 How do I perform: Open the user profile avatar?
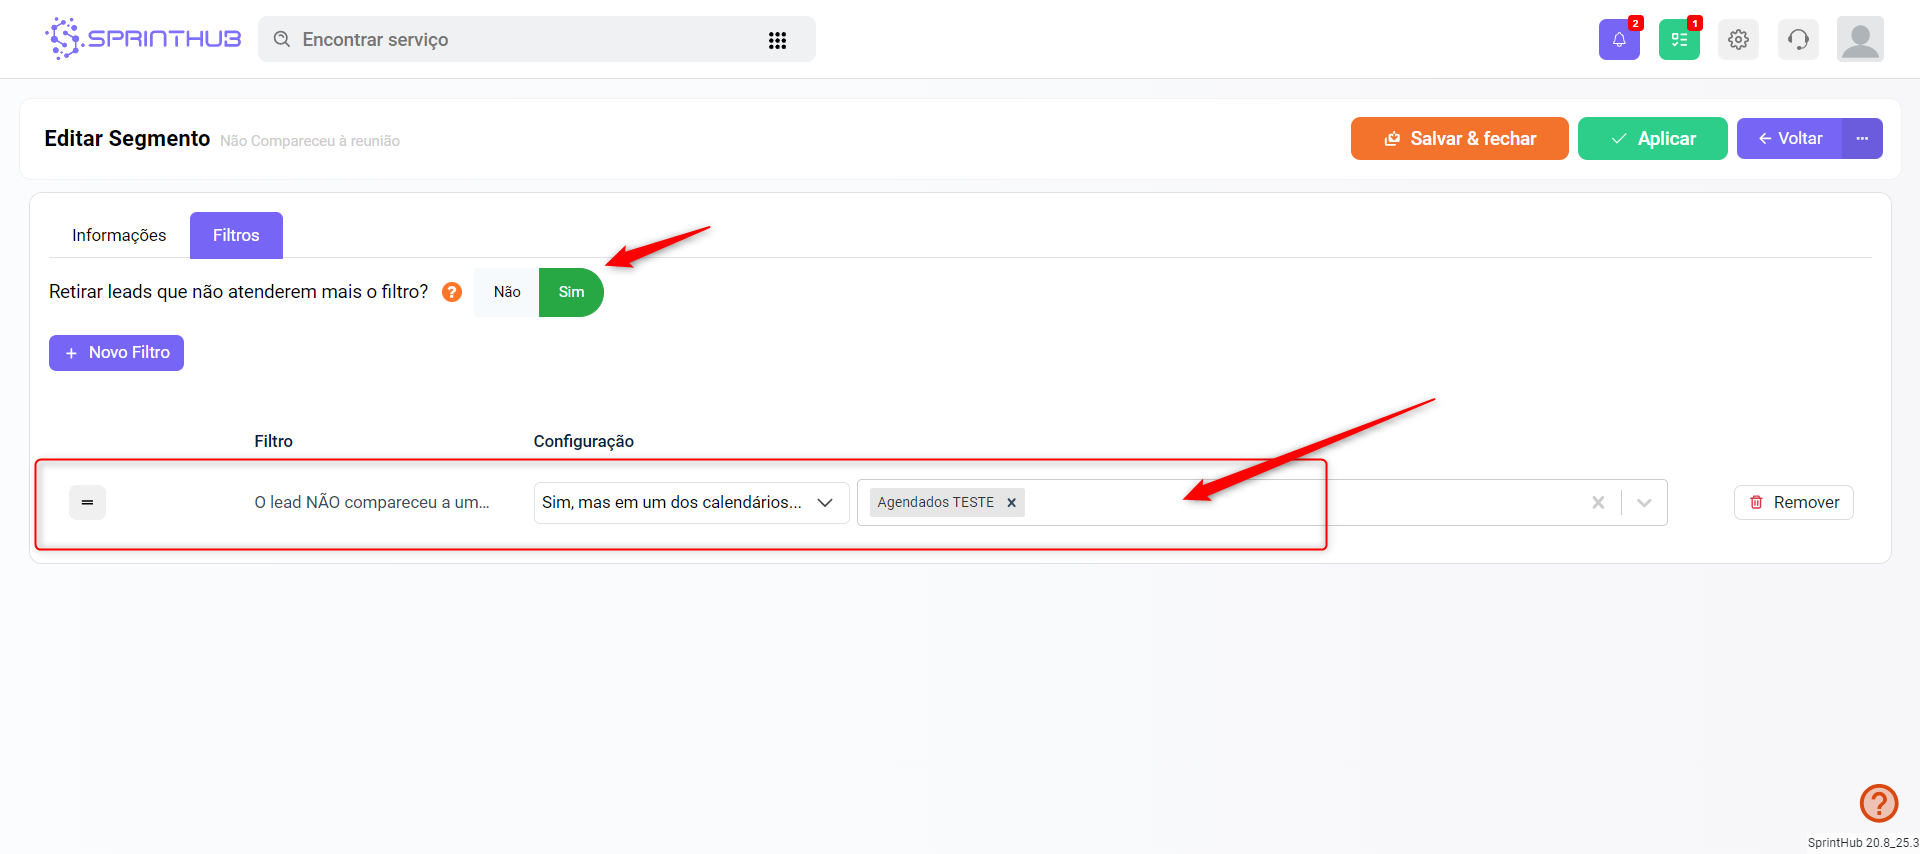tap(1859, 40)
